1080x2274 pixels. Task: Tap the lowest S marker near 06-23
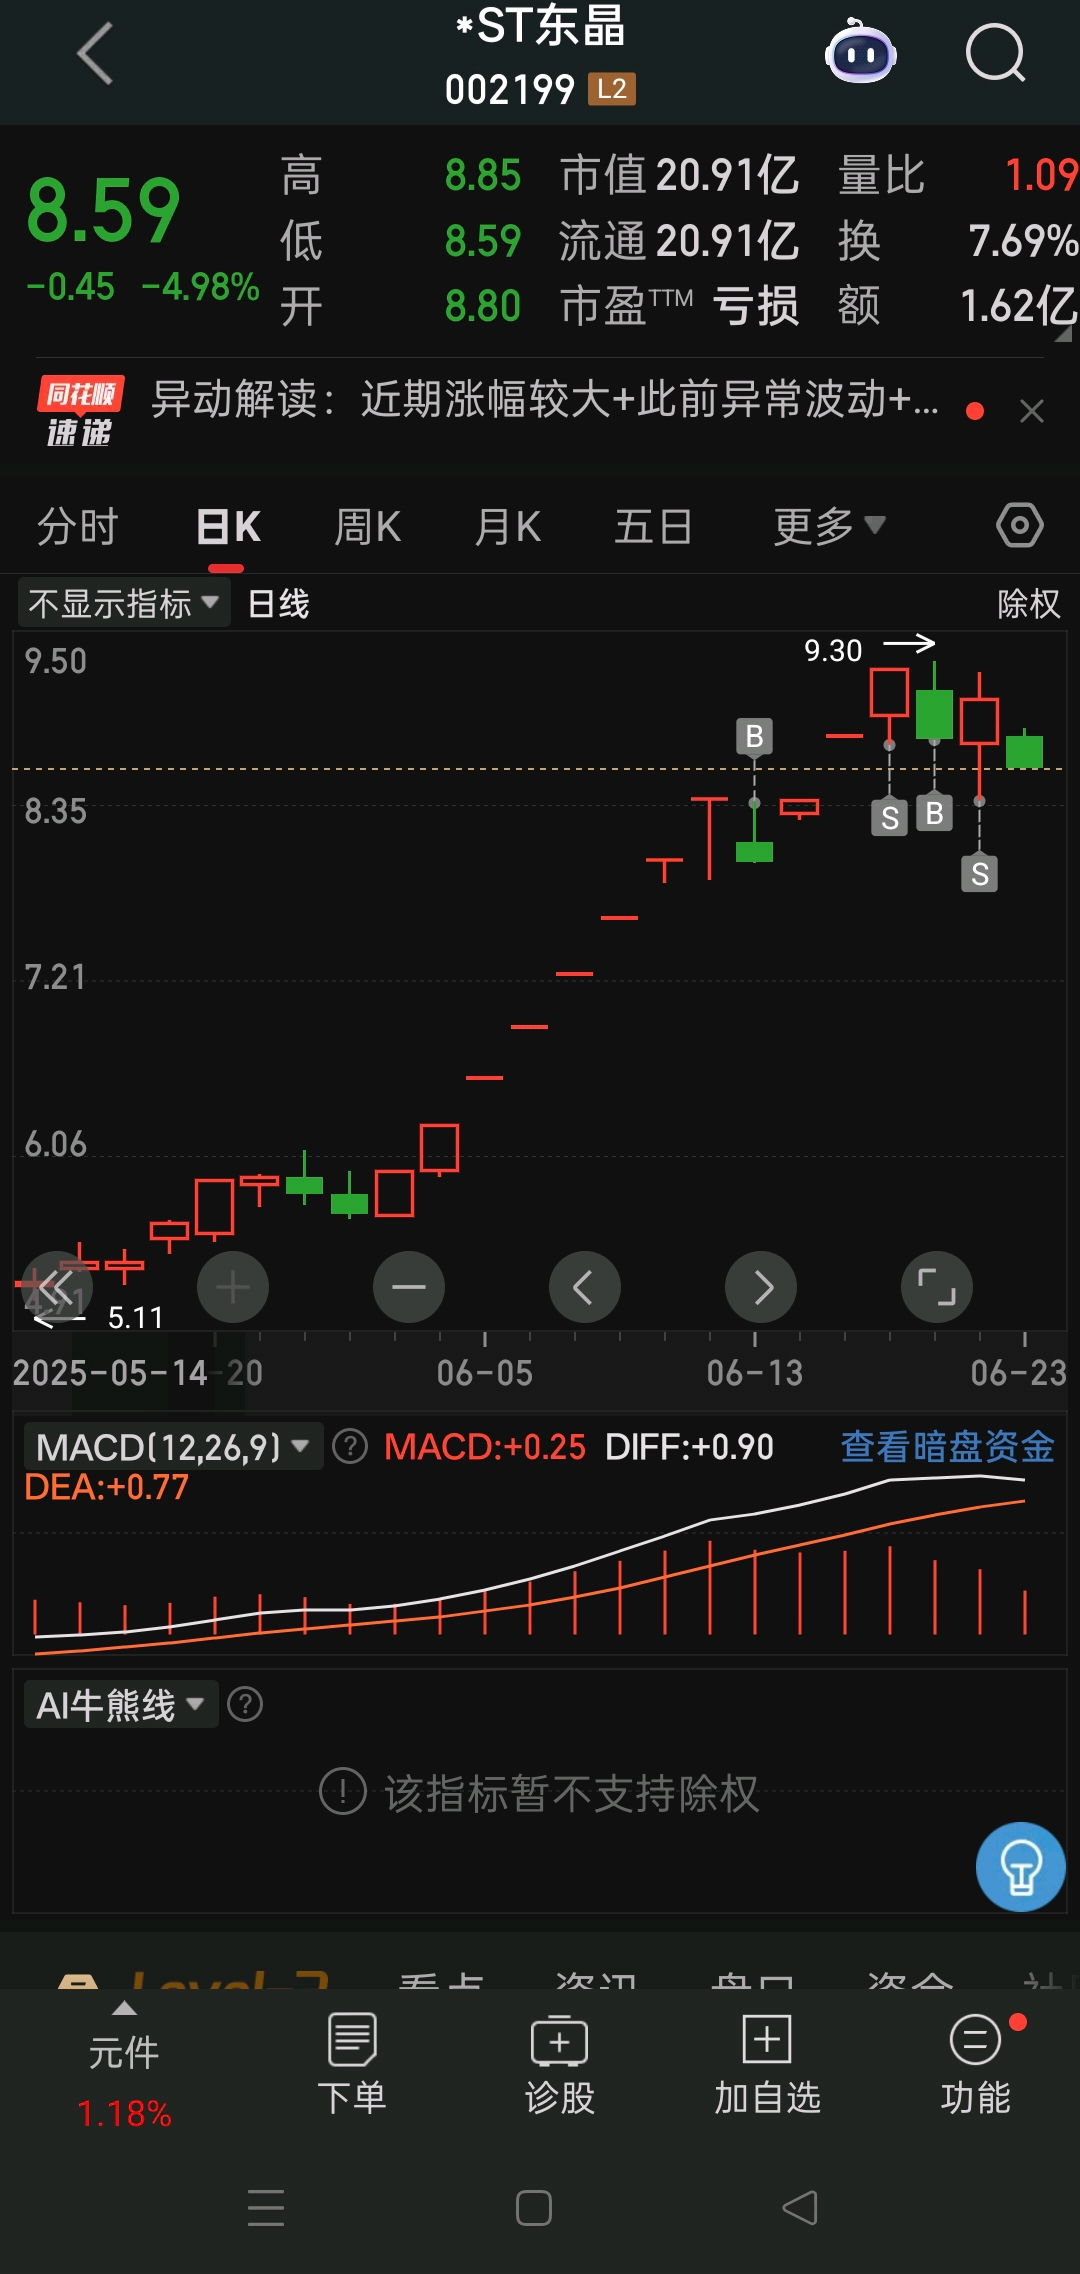coord(980,873)
